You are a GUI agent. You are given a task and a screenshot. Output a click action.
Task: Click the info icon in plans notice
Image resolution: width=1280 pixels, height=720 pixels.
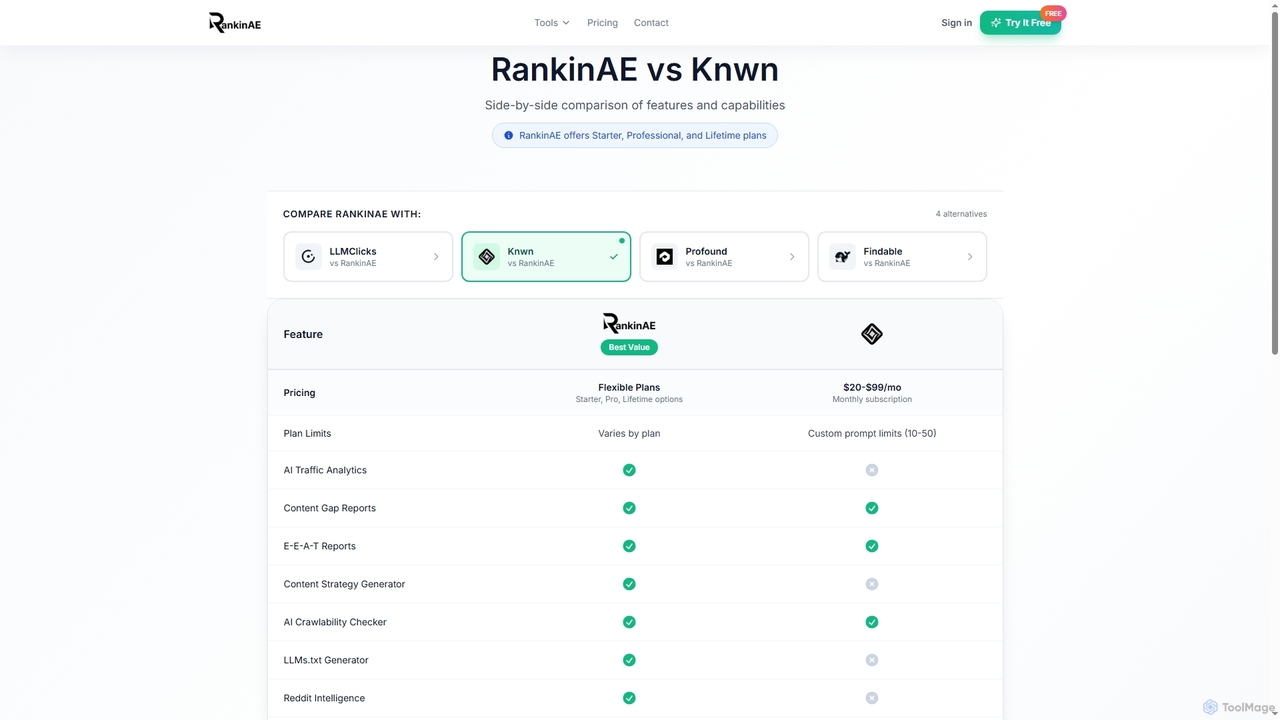pos(508,135)
